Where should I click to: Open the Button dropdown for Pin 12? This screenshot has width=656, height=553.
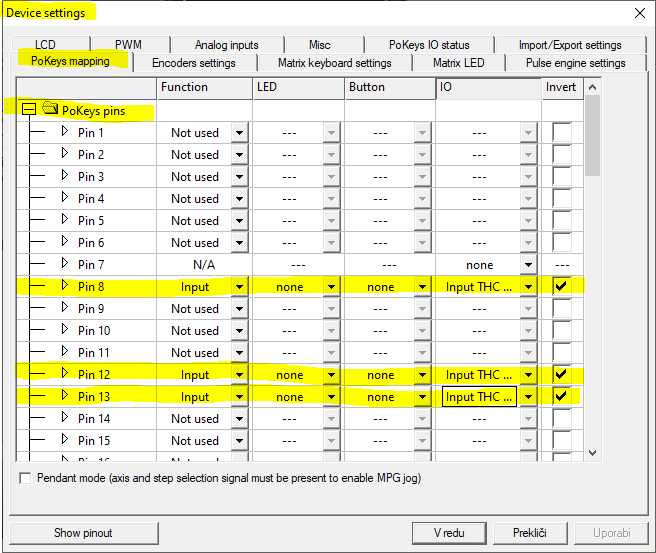pyautogui.click(x=423, y=375)
